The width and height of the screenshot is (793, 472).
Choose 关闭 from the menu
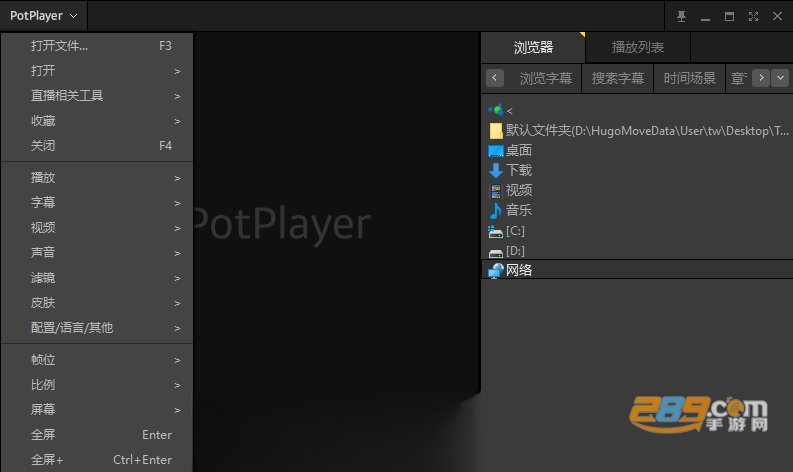pos(97,146)
